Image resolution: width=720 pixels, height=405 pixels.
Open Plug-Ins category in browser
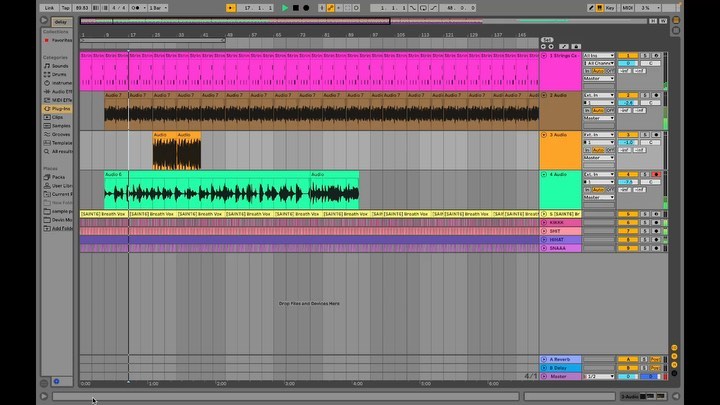pyautogui.click(x=62, y=108)
